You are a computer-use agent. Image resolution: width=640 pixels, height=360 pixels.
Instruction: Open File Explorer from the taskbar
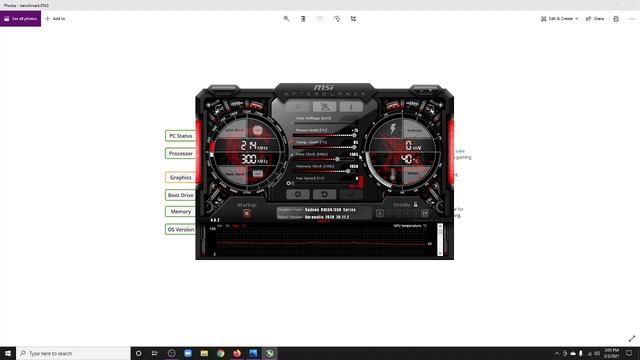point(204,353)
